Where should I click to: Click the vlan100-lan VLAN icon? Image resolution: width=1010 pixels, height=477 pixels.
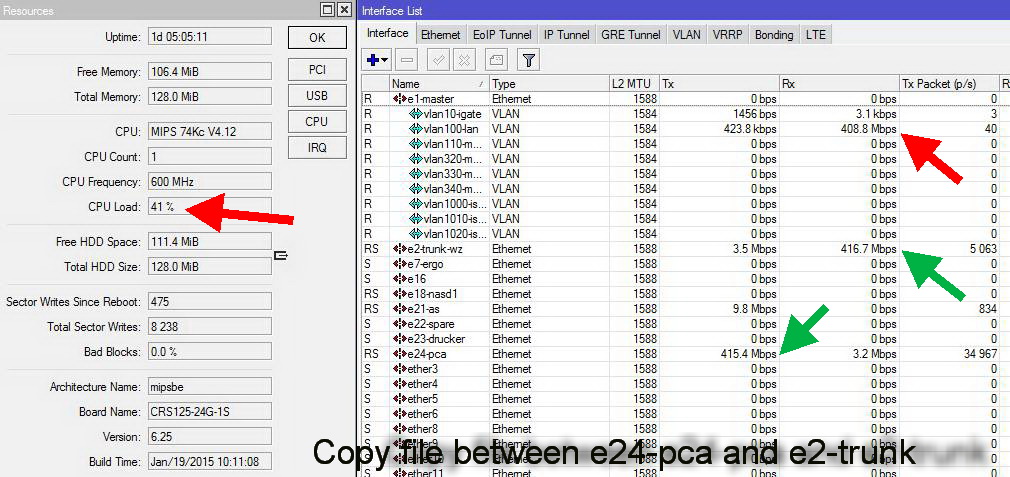[416, 129]
